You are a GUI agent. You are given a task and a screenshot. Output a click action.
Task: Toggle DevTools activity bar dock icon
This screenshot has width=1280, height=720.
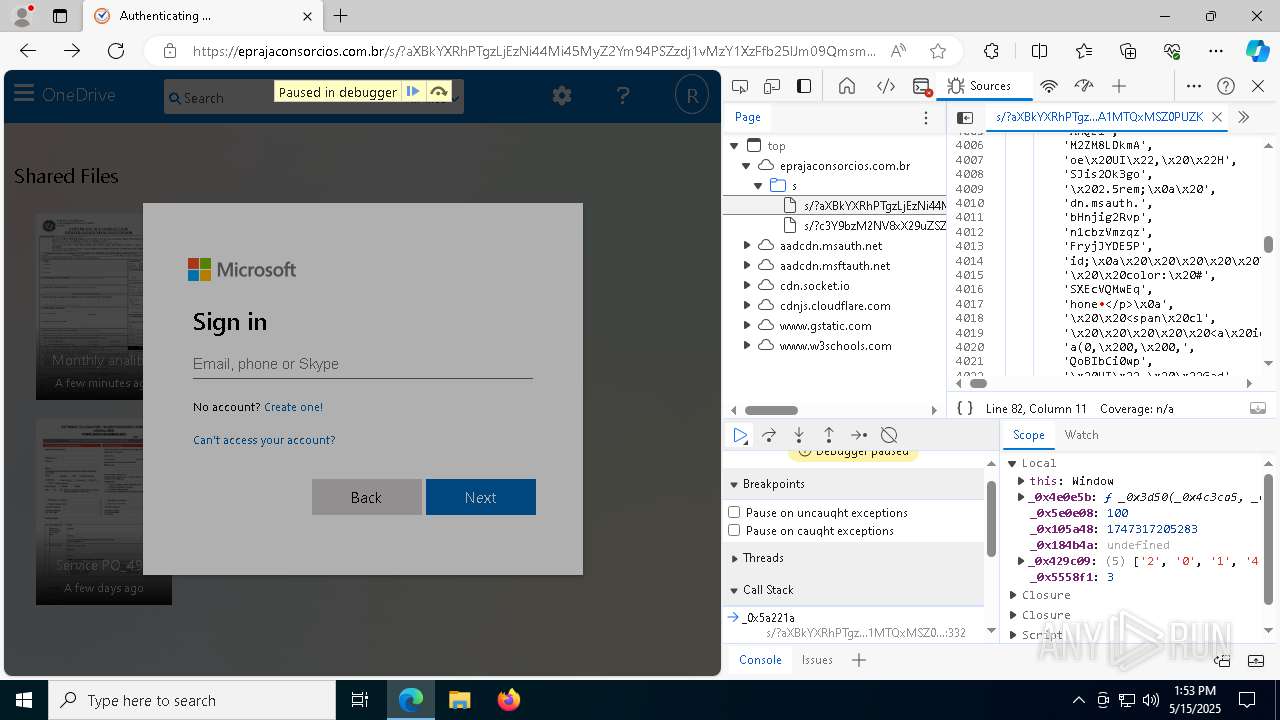pyautogui.click(x=804, y=87)
